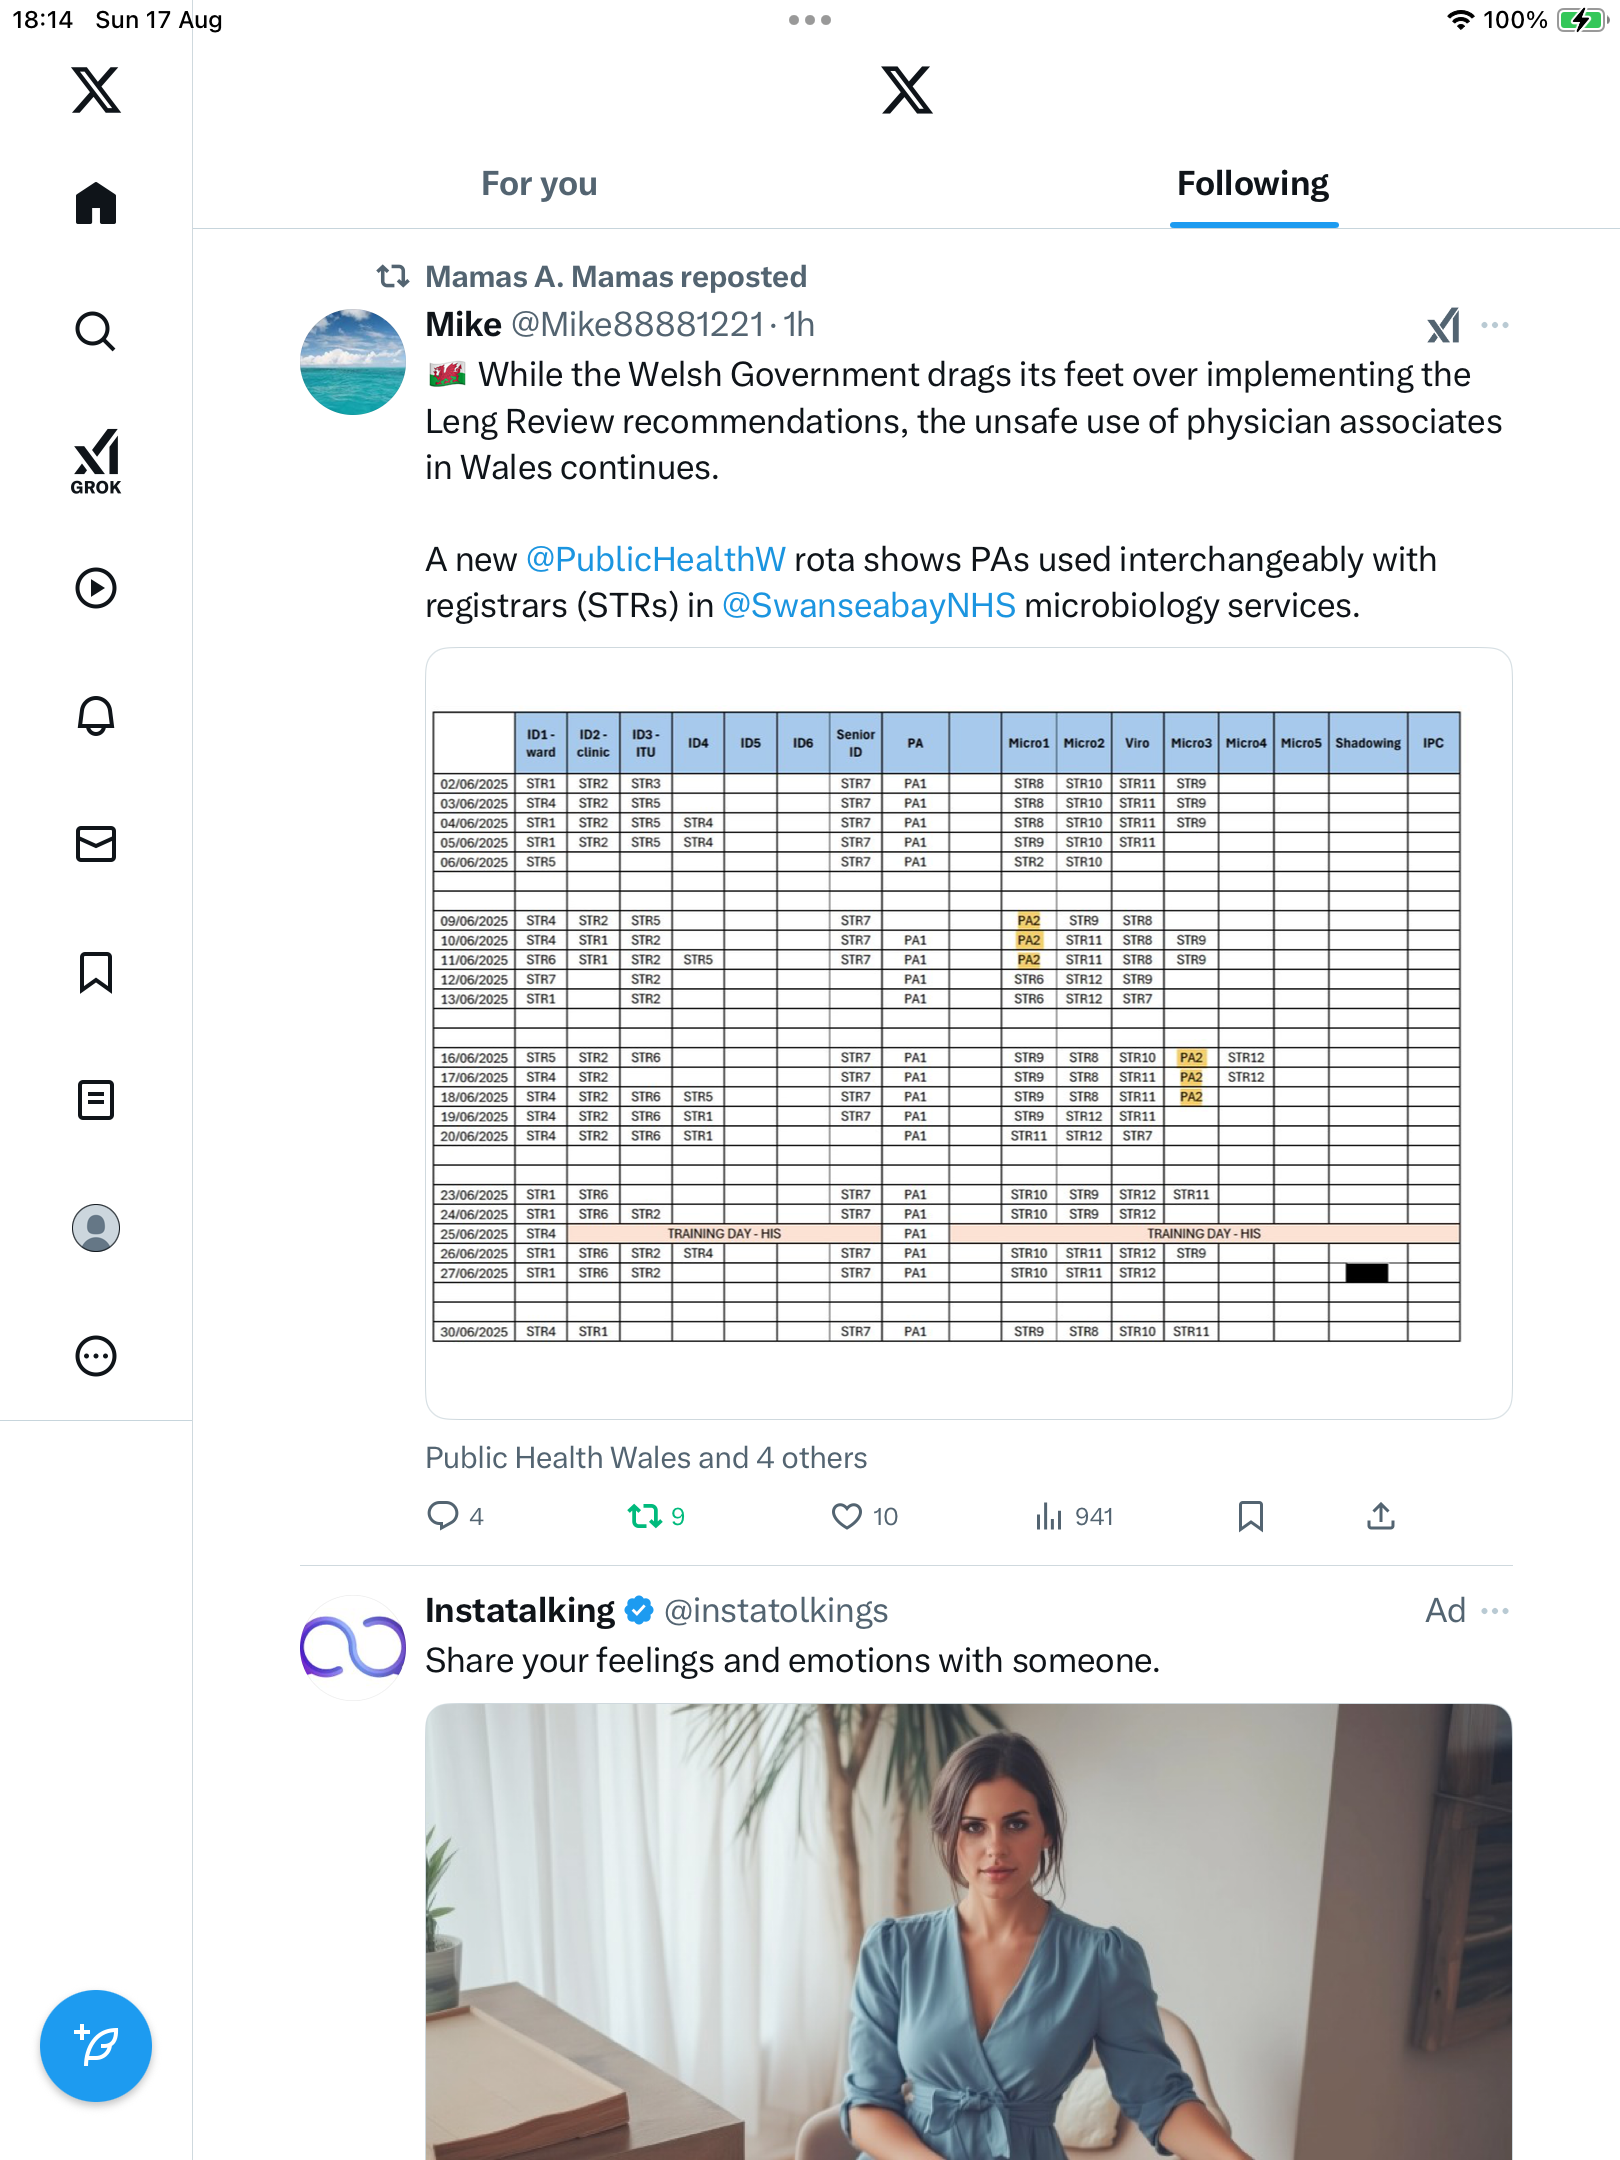1620x2160 pixels.
Task: Open the sidebar Bookmarks icon
Action: coord(96,972)
